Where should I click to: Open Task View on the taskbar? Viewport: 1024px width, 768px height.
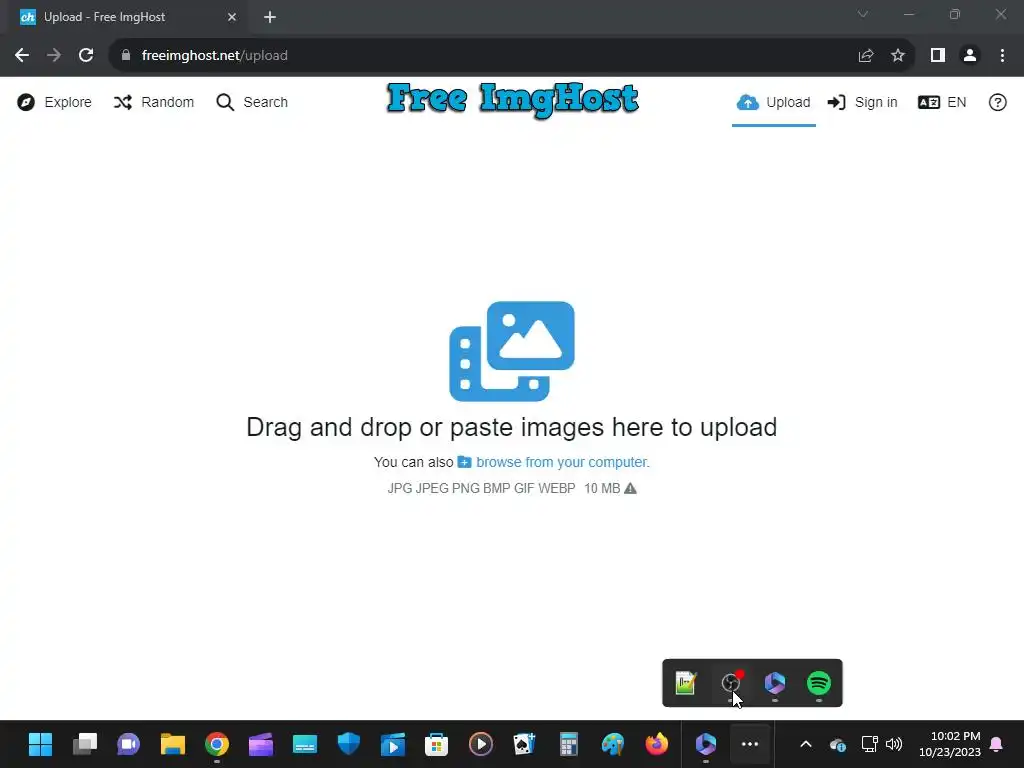tap(85, 744)
